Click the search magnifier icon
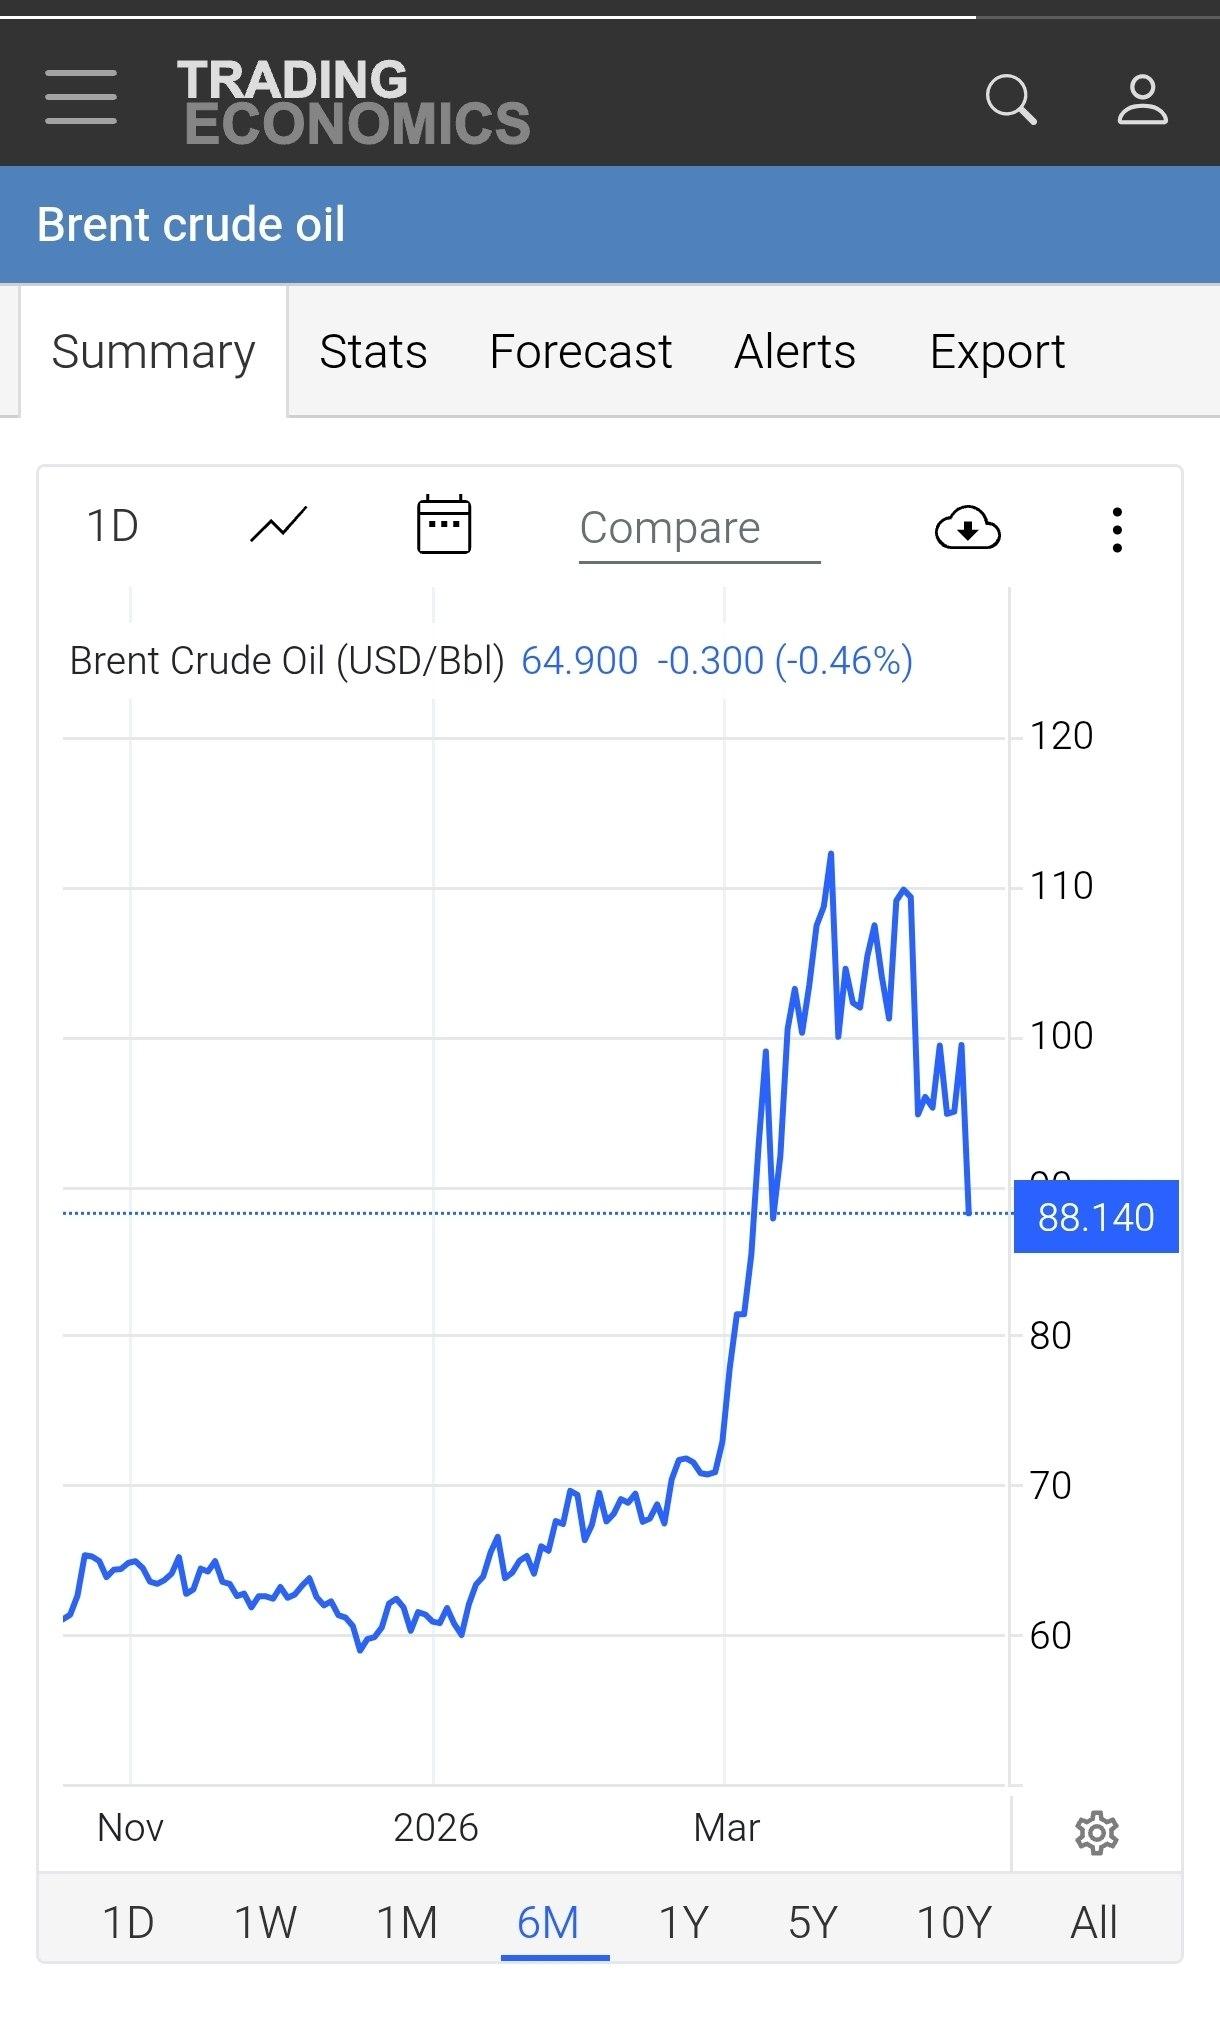The height and width of the screenshot is (2035, 1220). pyautogui.click(x=1010, y=99)
